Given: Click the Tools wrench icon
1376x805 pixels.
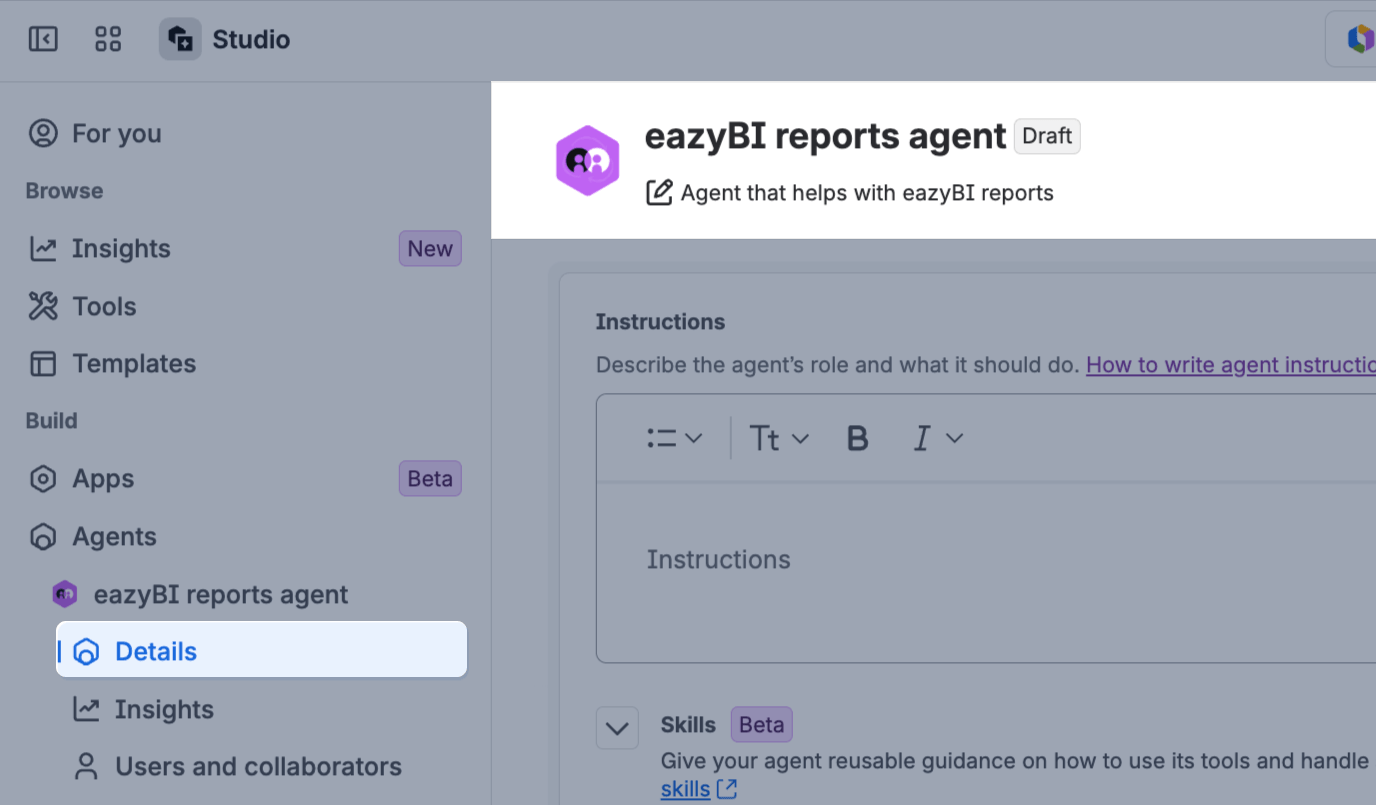Looking at the screenshot, I should coord(43,306).
